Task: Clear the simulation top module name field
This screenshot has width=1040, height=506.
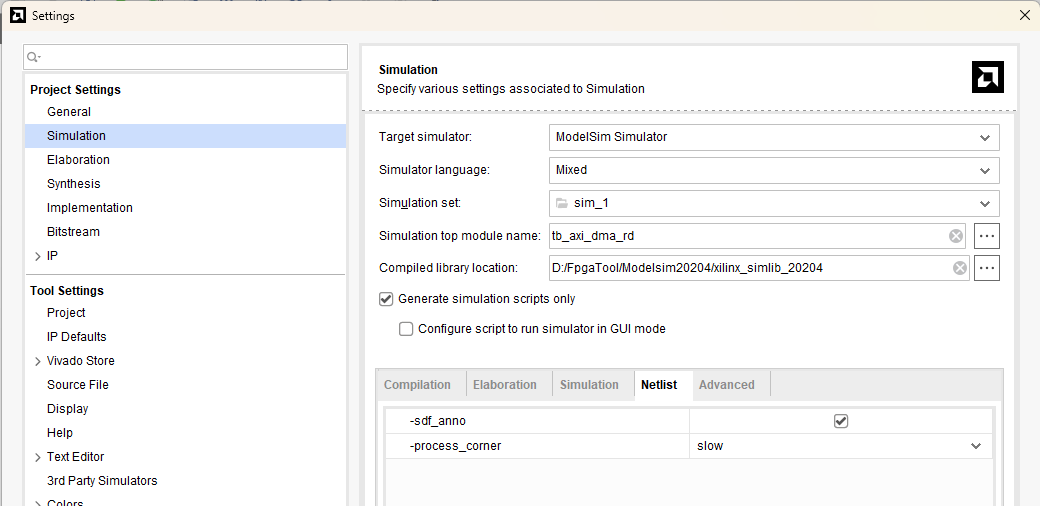Action: click(955, 236)
